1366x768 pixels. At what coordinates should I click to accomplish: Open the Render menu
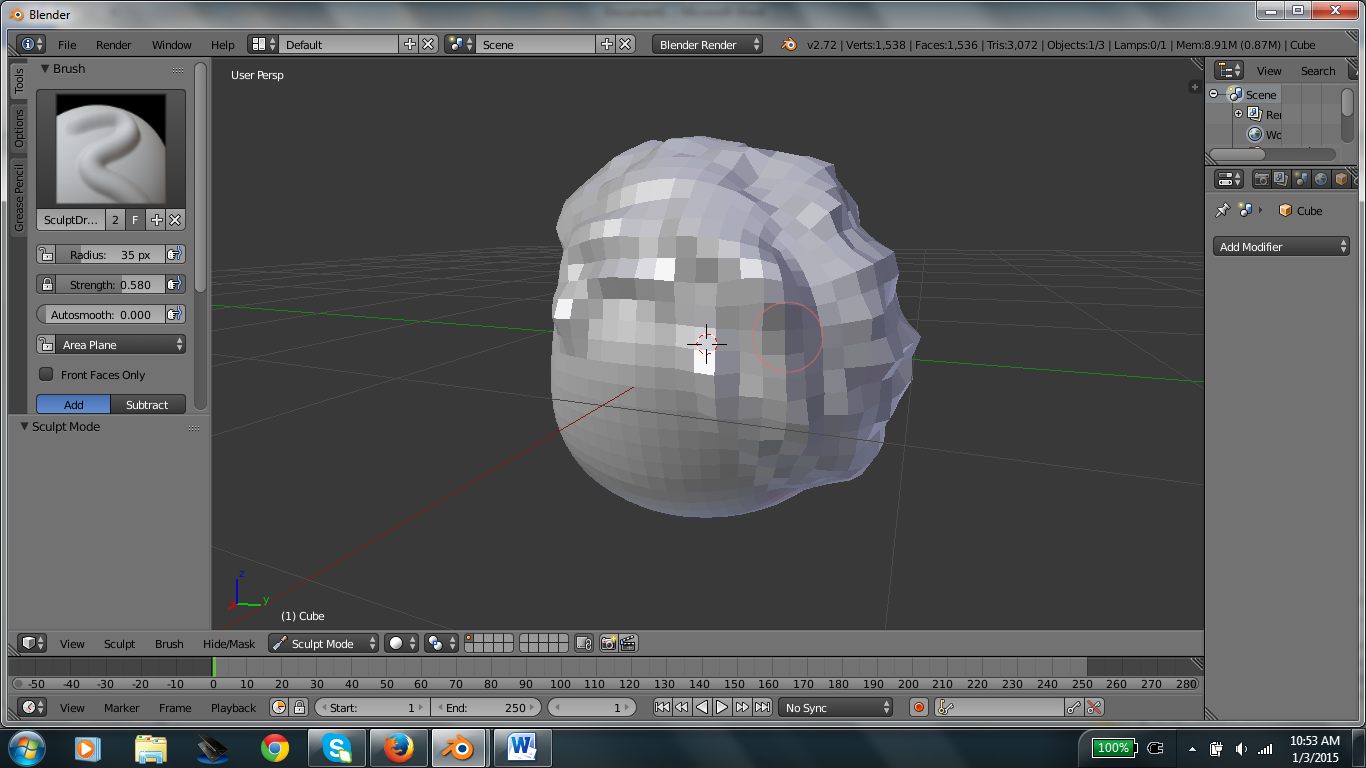tap(114, 45)
